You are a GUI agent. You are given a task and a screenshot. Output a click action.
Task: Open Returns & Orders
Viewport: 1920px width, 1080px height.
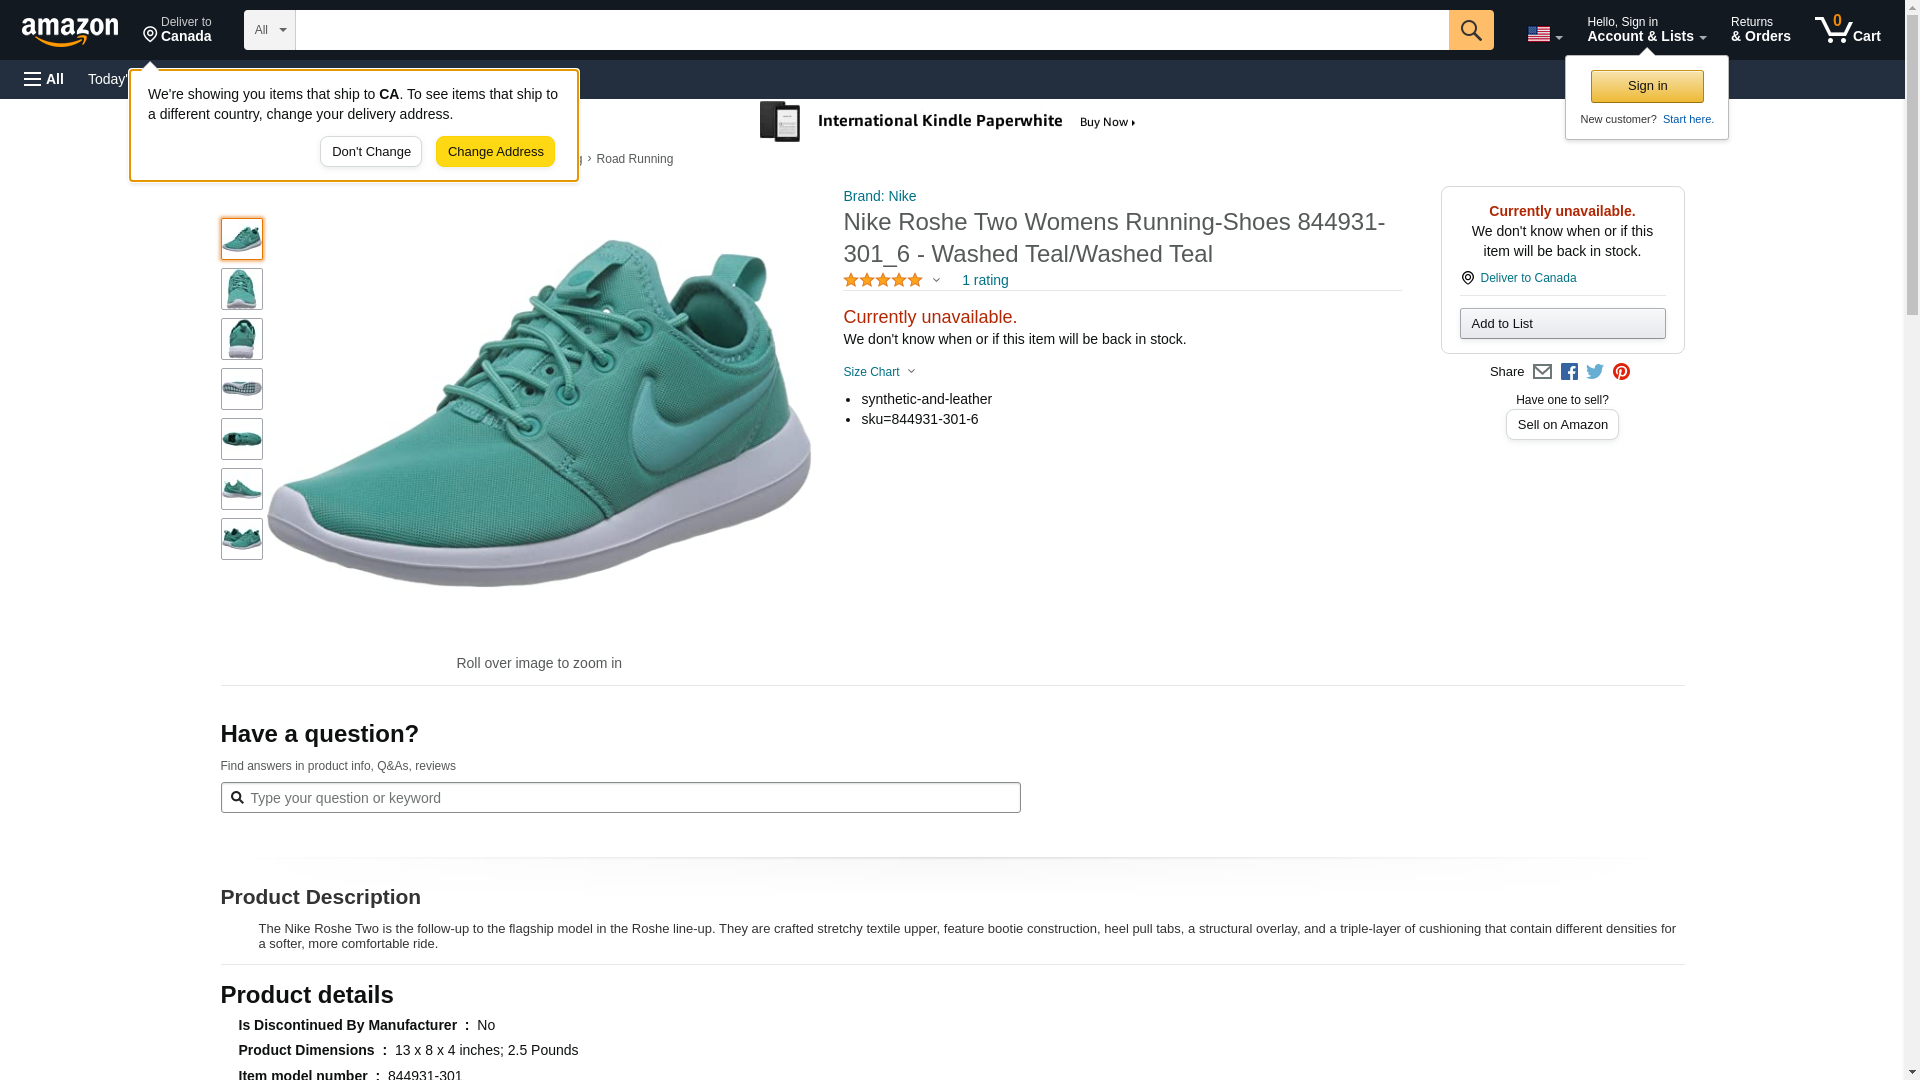coord(1760,30)
